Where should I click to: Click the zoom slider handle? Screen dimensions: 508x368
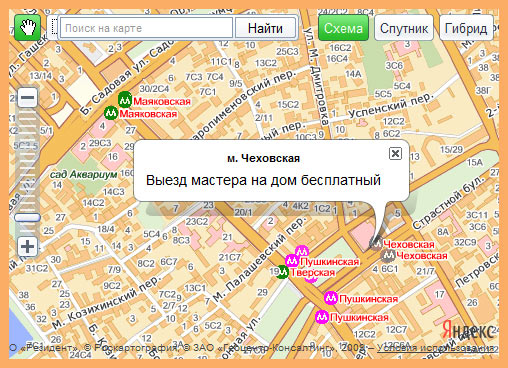click(27, 218)
